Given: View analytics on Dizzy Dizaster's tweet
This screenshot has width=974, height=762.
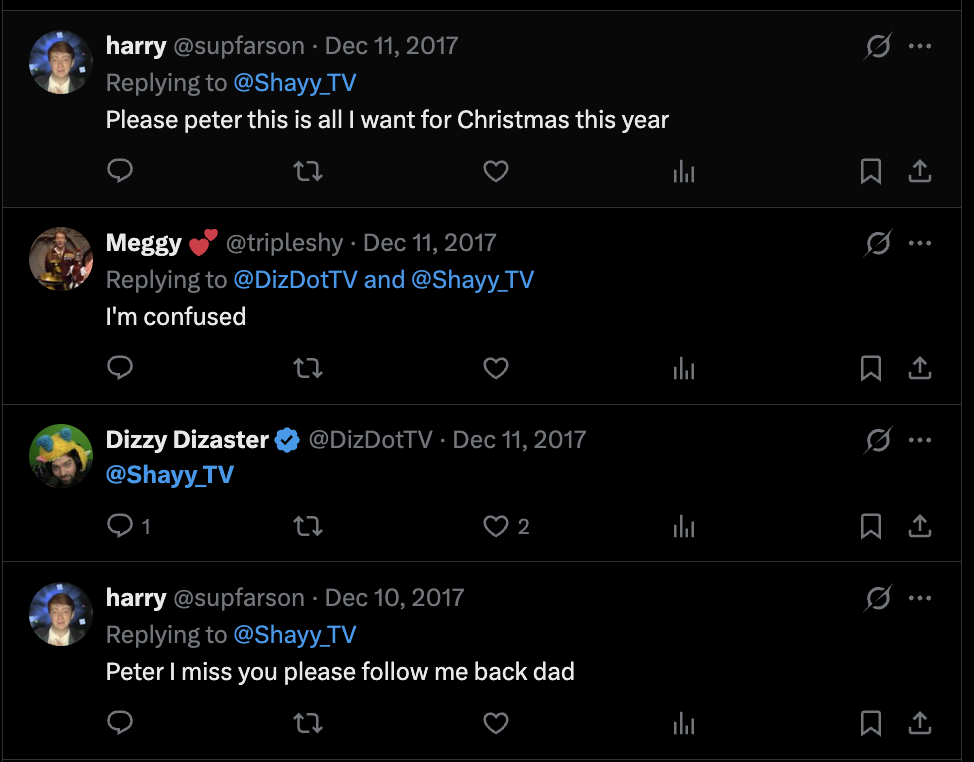Looking at the screenshot, I should 684,526.
